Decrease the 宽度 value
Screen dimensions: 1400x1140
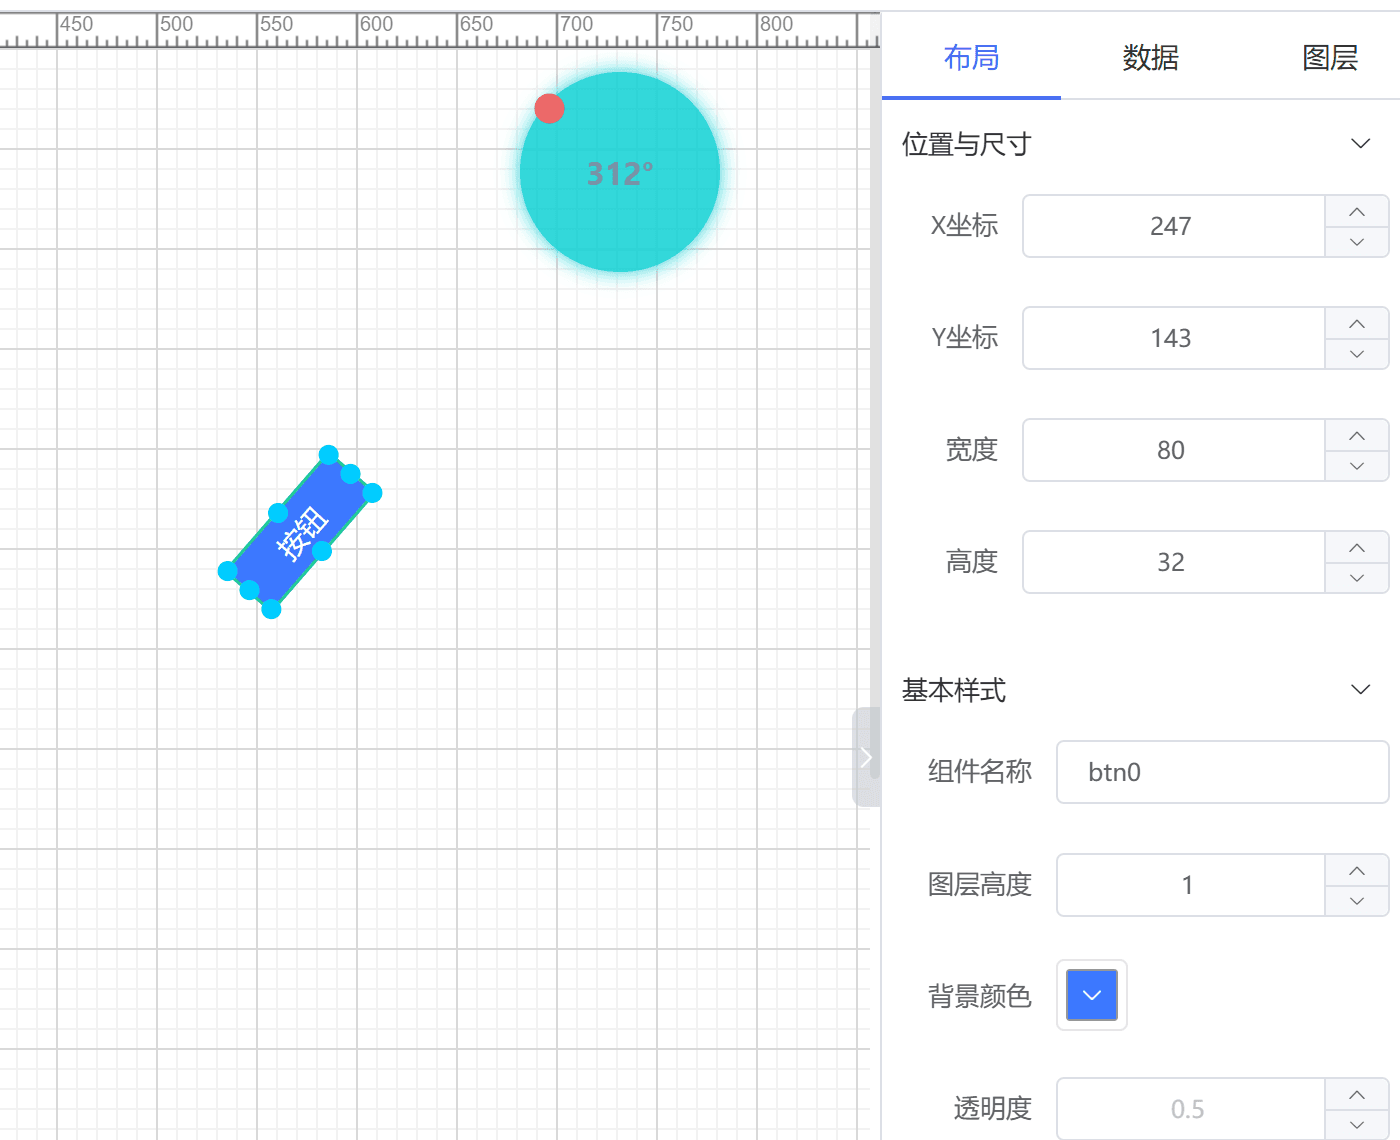pyautogui.click(x=1357, y=466)
